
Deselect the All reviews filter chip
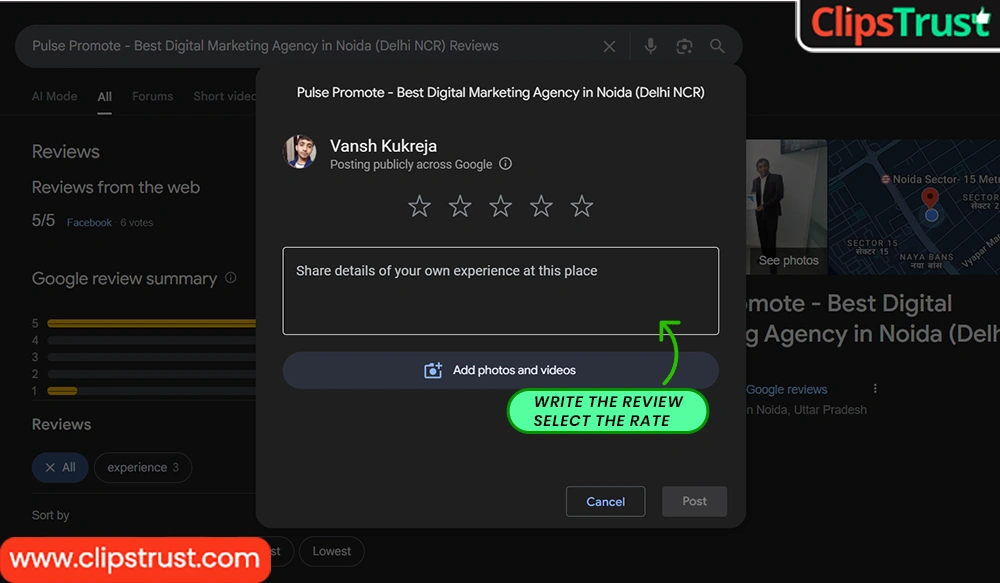click(x=60, y=467)
